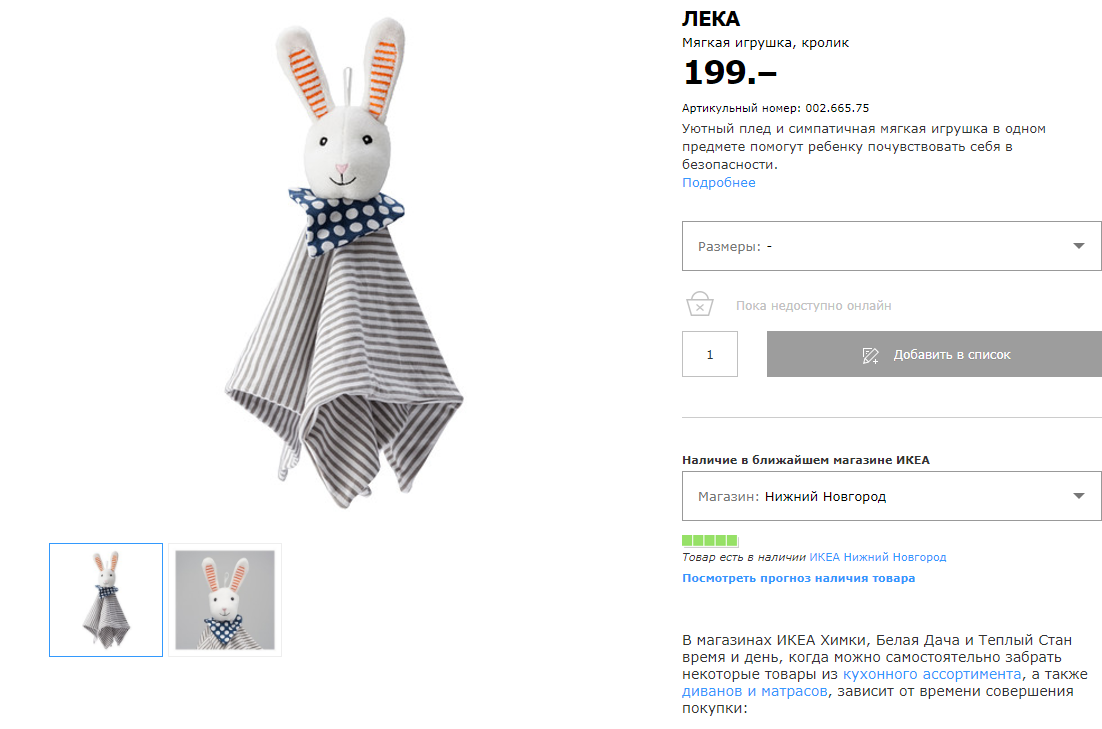Image resolution: width=1102 pixels, height=729 pixels.
Task: Click the unavailable-online shopping basket icon
Action: click(x=699, y=304)
